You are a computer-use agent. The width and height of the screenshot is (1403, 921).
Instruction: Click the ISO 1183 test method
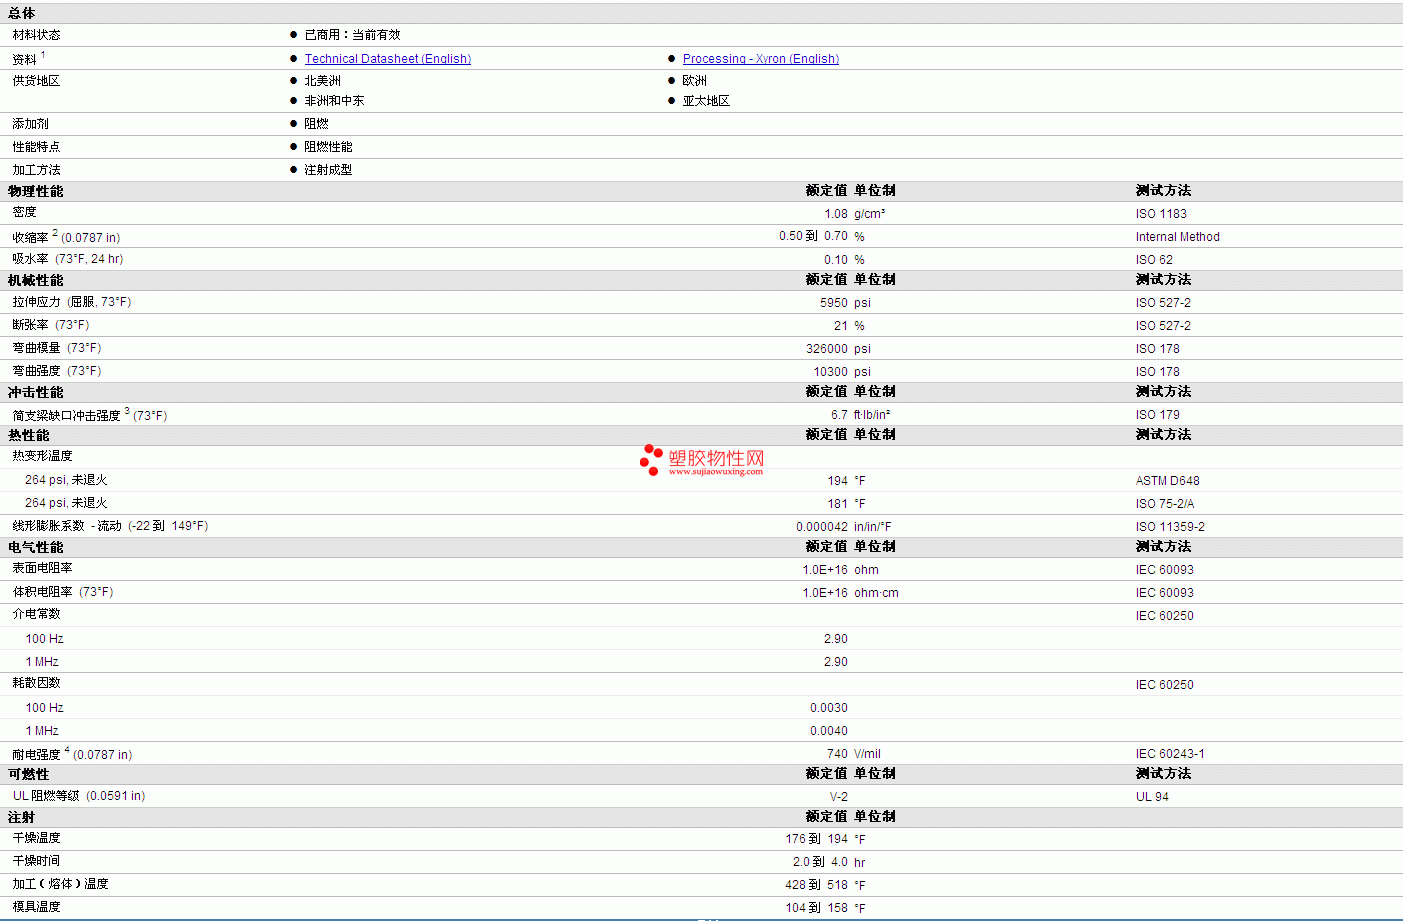(1161, 214)
